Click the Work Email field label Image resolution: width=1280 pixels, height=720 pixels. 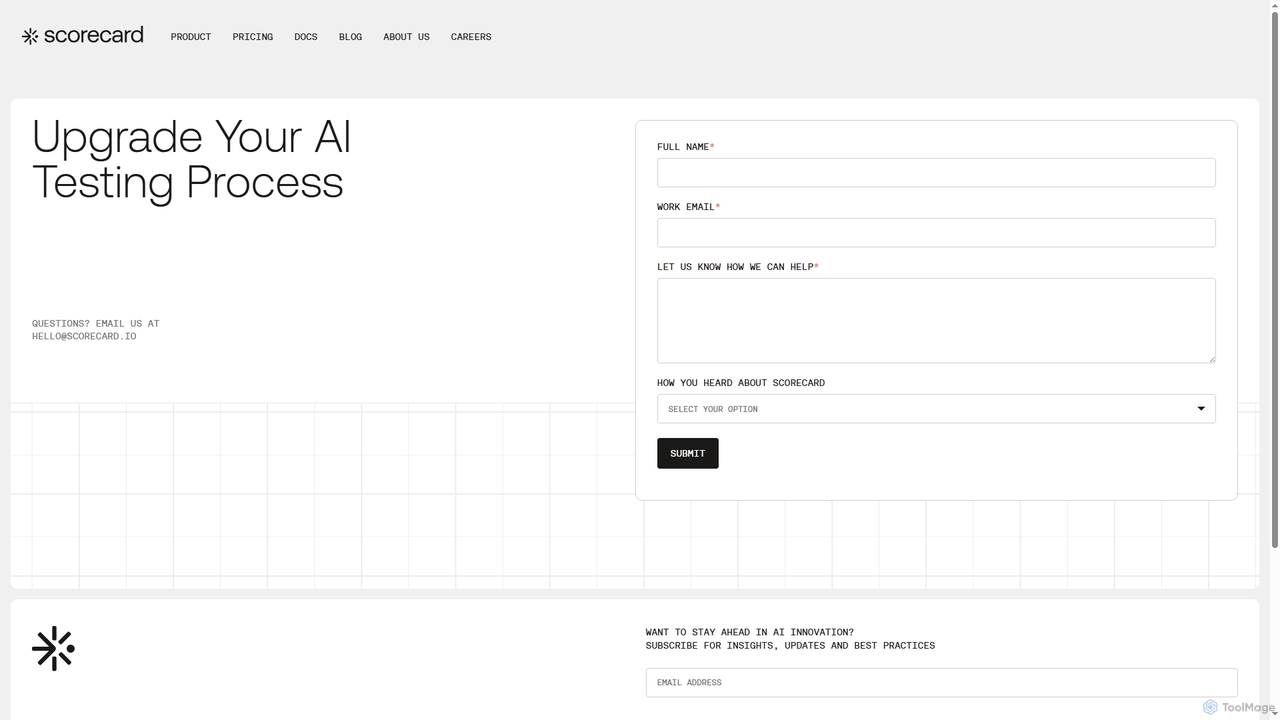[x=688, y=207]
